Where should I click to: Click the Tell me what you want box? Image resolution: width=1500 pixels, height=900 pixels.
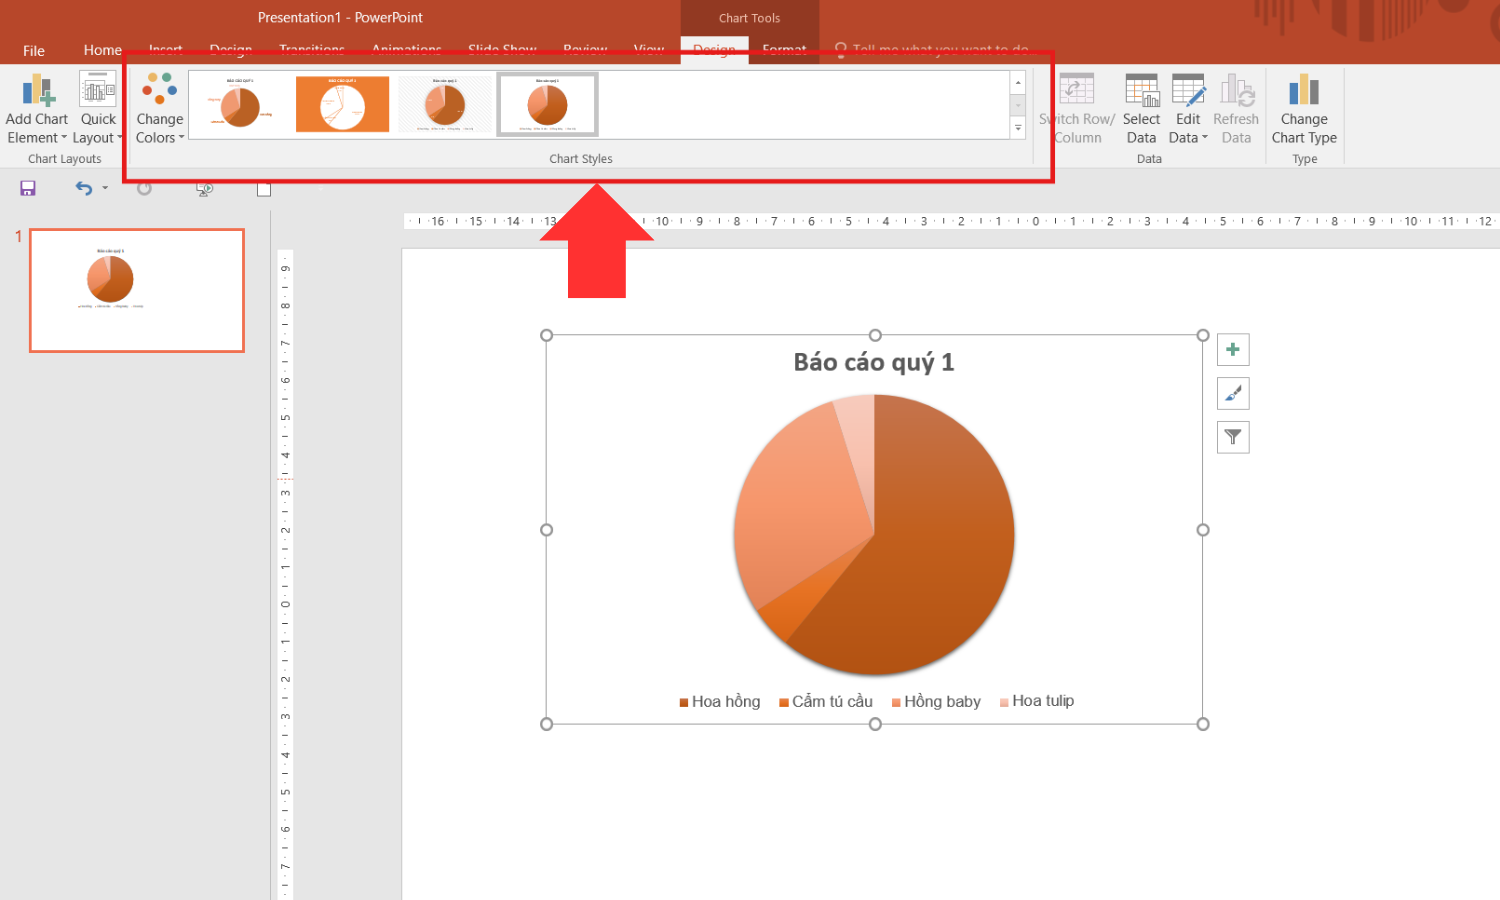932,50
